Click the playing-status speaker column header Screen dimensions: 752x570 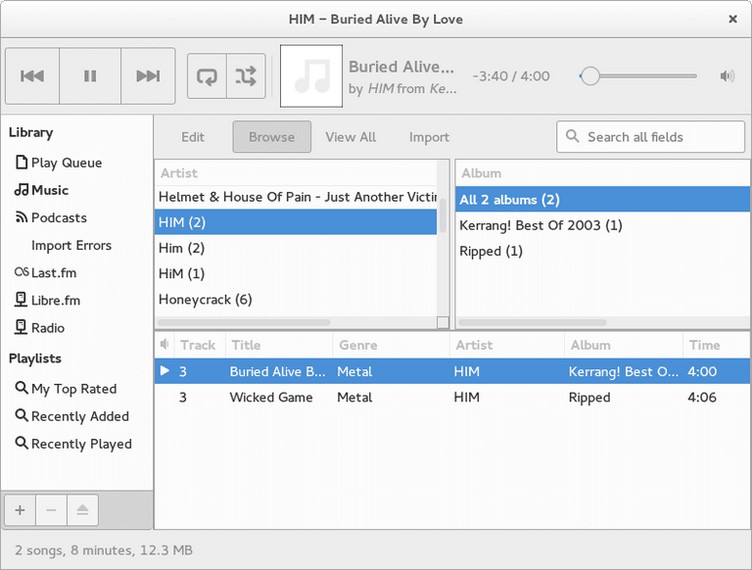pyautogui.click(x=164, y=345)
